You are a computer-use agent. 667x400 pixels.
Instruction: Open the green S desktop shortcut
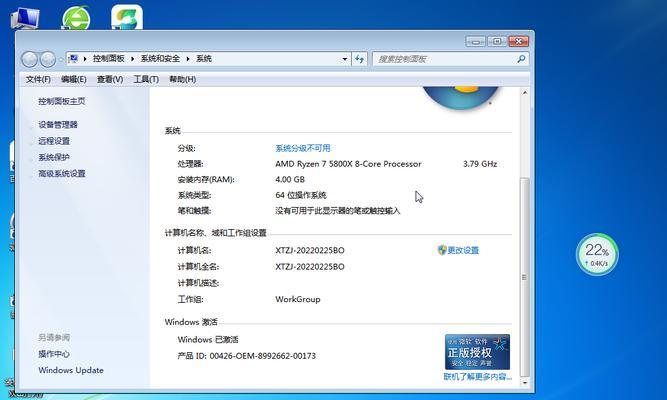tap(125, 17)
